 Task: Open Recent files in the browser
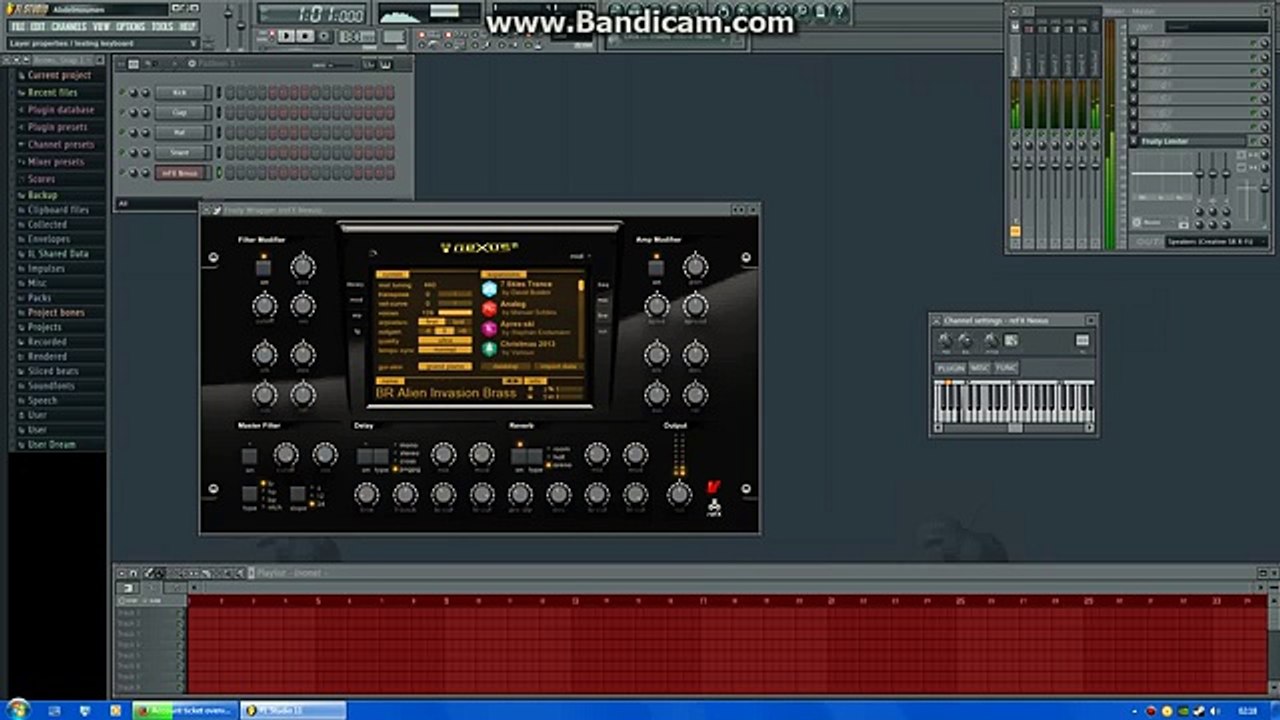pos(52,92)
